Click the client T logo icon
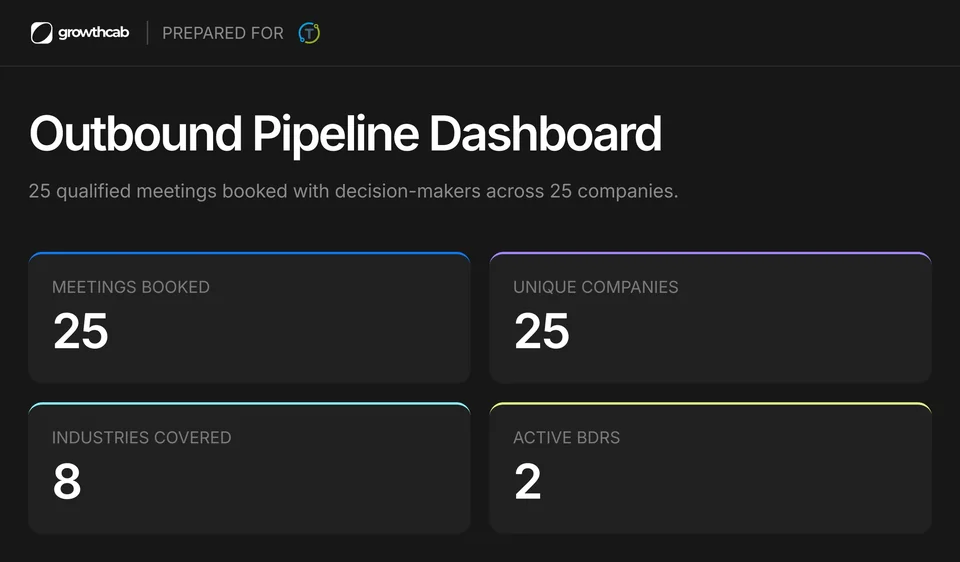 [x=309, y=33]
